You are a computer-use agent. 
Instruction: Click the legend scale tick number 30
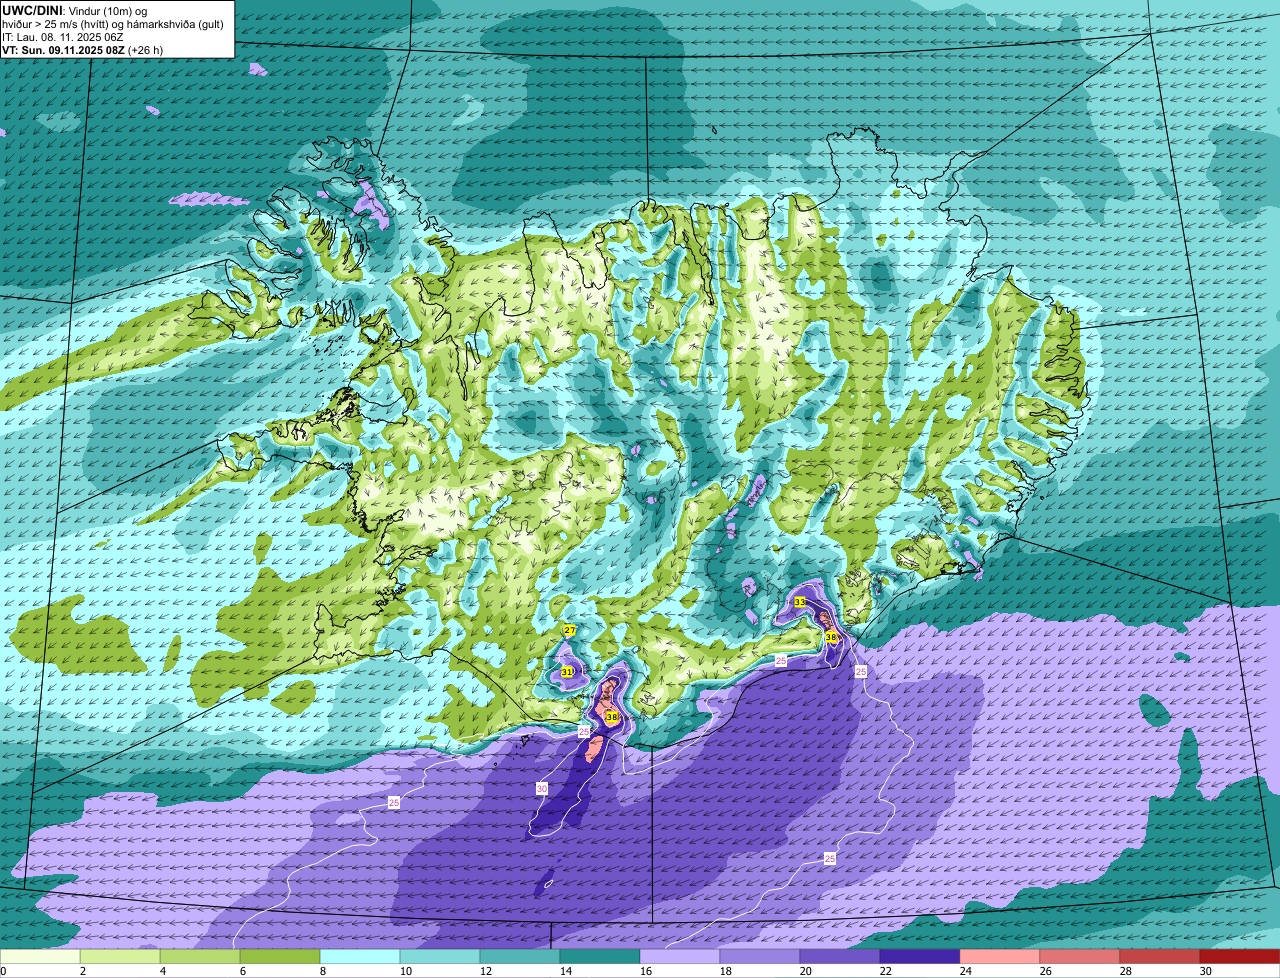1204,971
